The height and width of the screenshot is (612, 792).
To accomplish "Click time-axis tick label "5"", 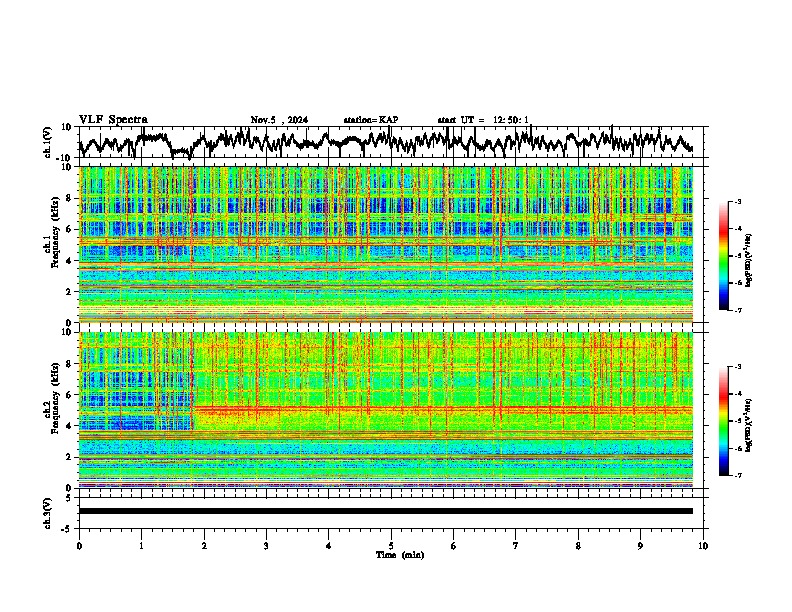I will point(391,546).
